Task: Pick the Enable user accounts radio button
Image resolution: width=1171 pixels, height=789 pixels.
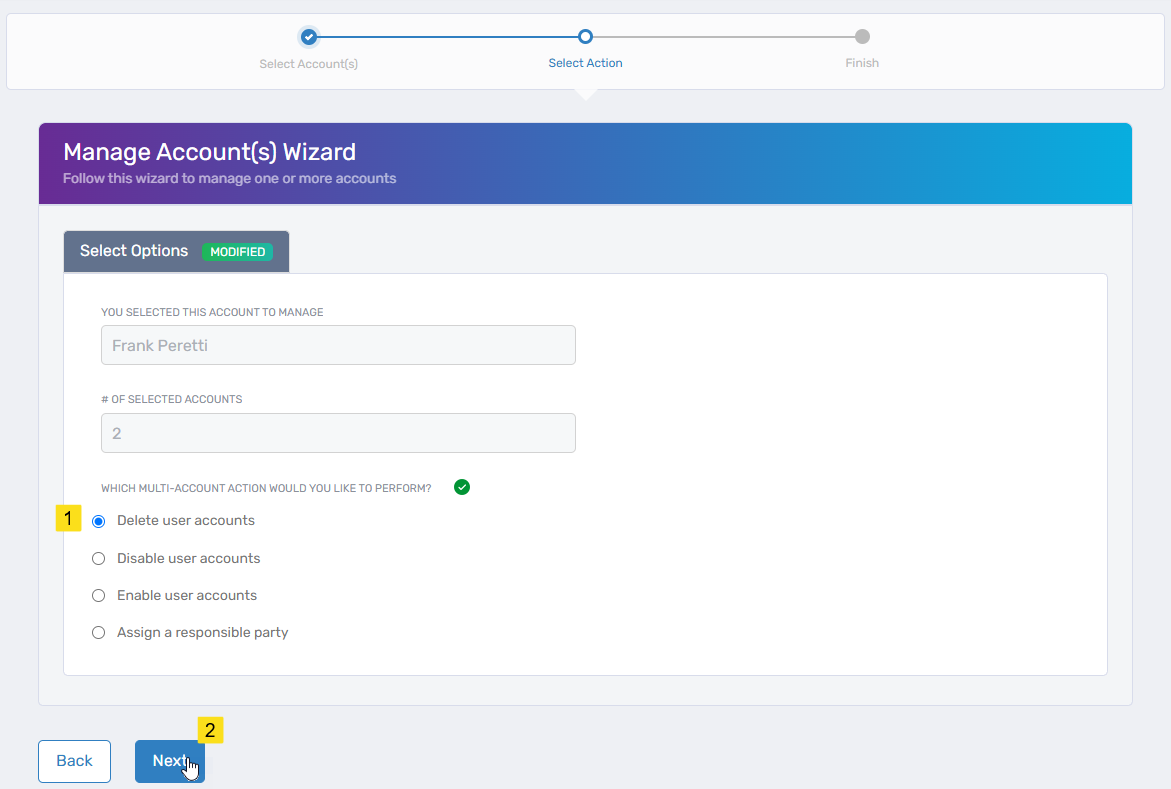Action: 99,596
